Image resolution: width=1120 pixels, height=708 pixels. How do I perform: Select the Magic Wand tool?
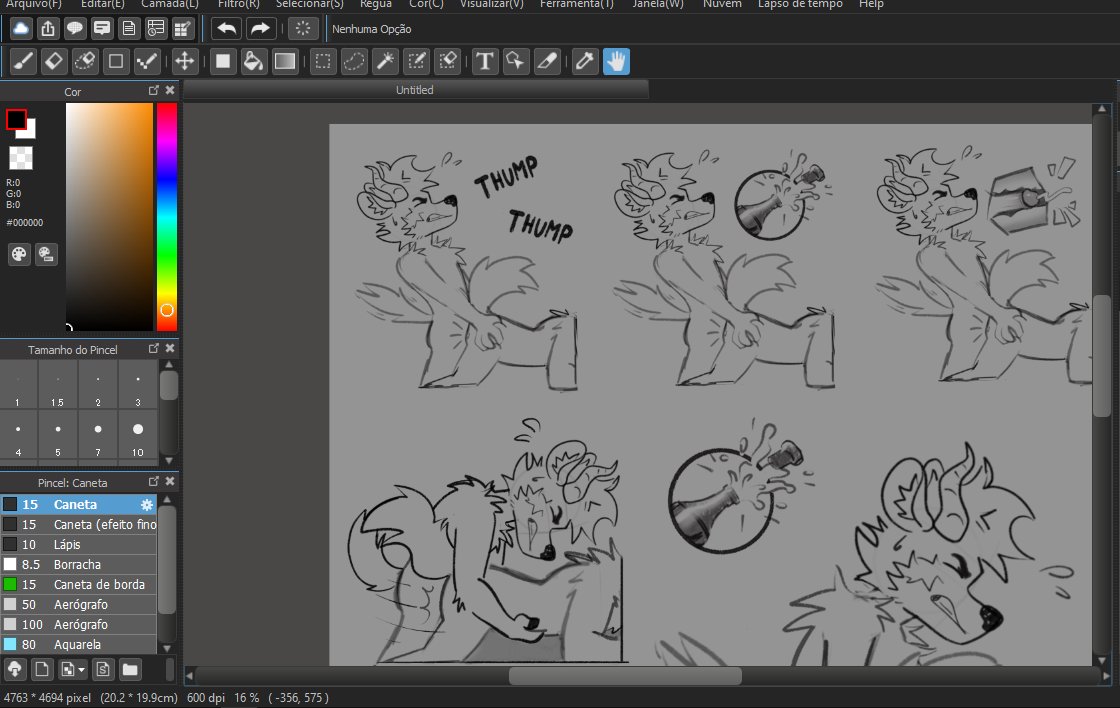[x=385, y=61]
